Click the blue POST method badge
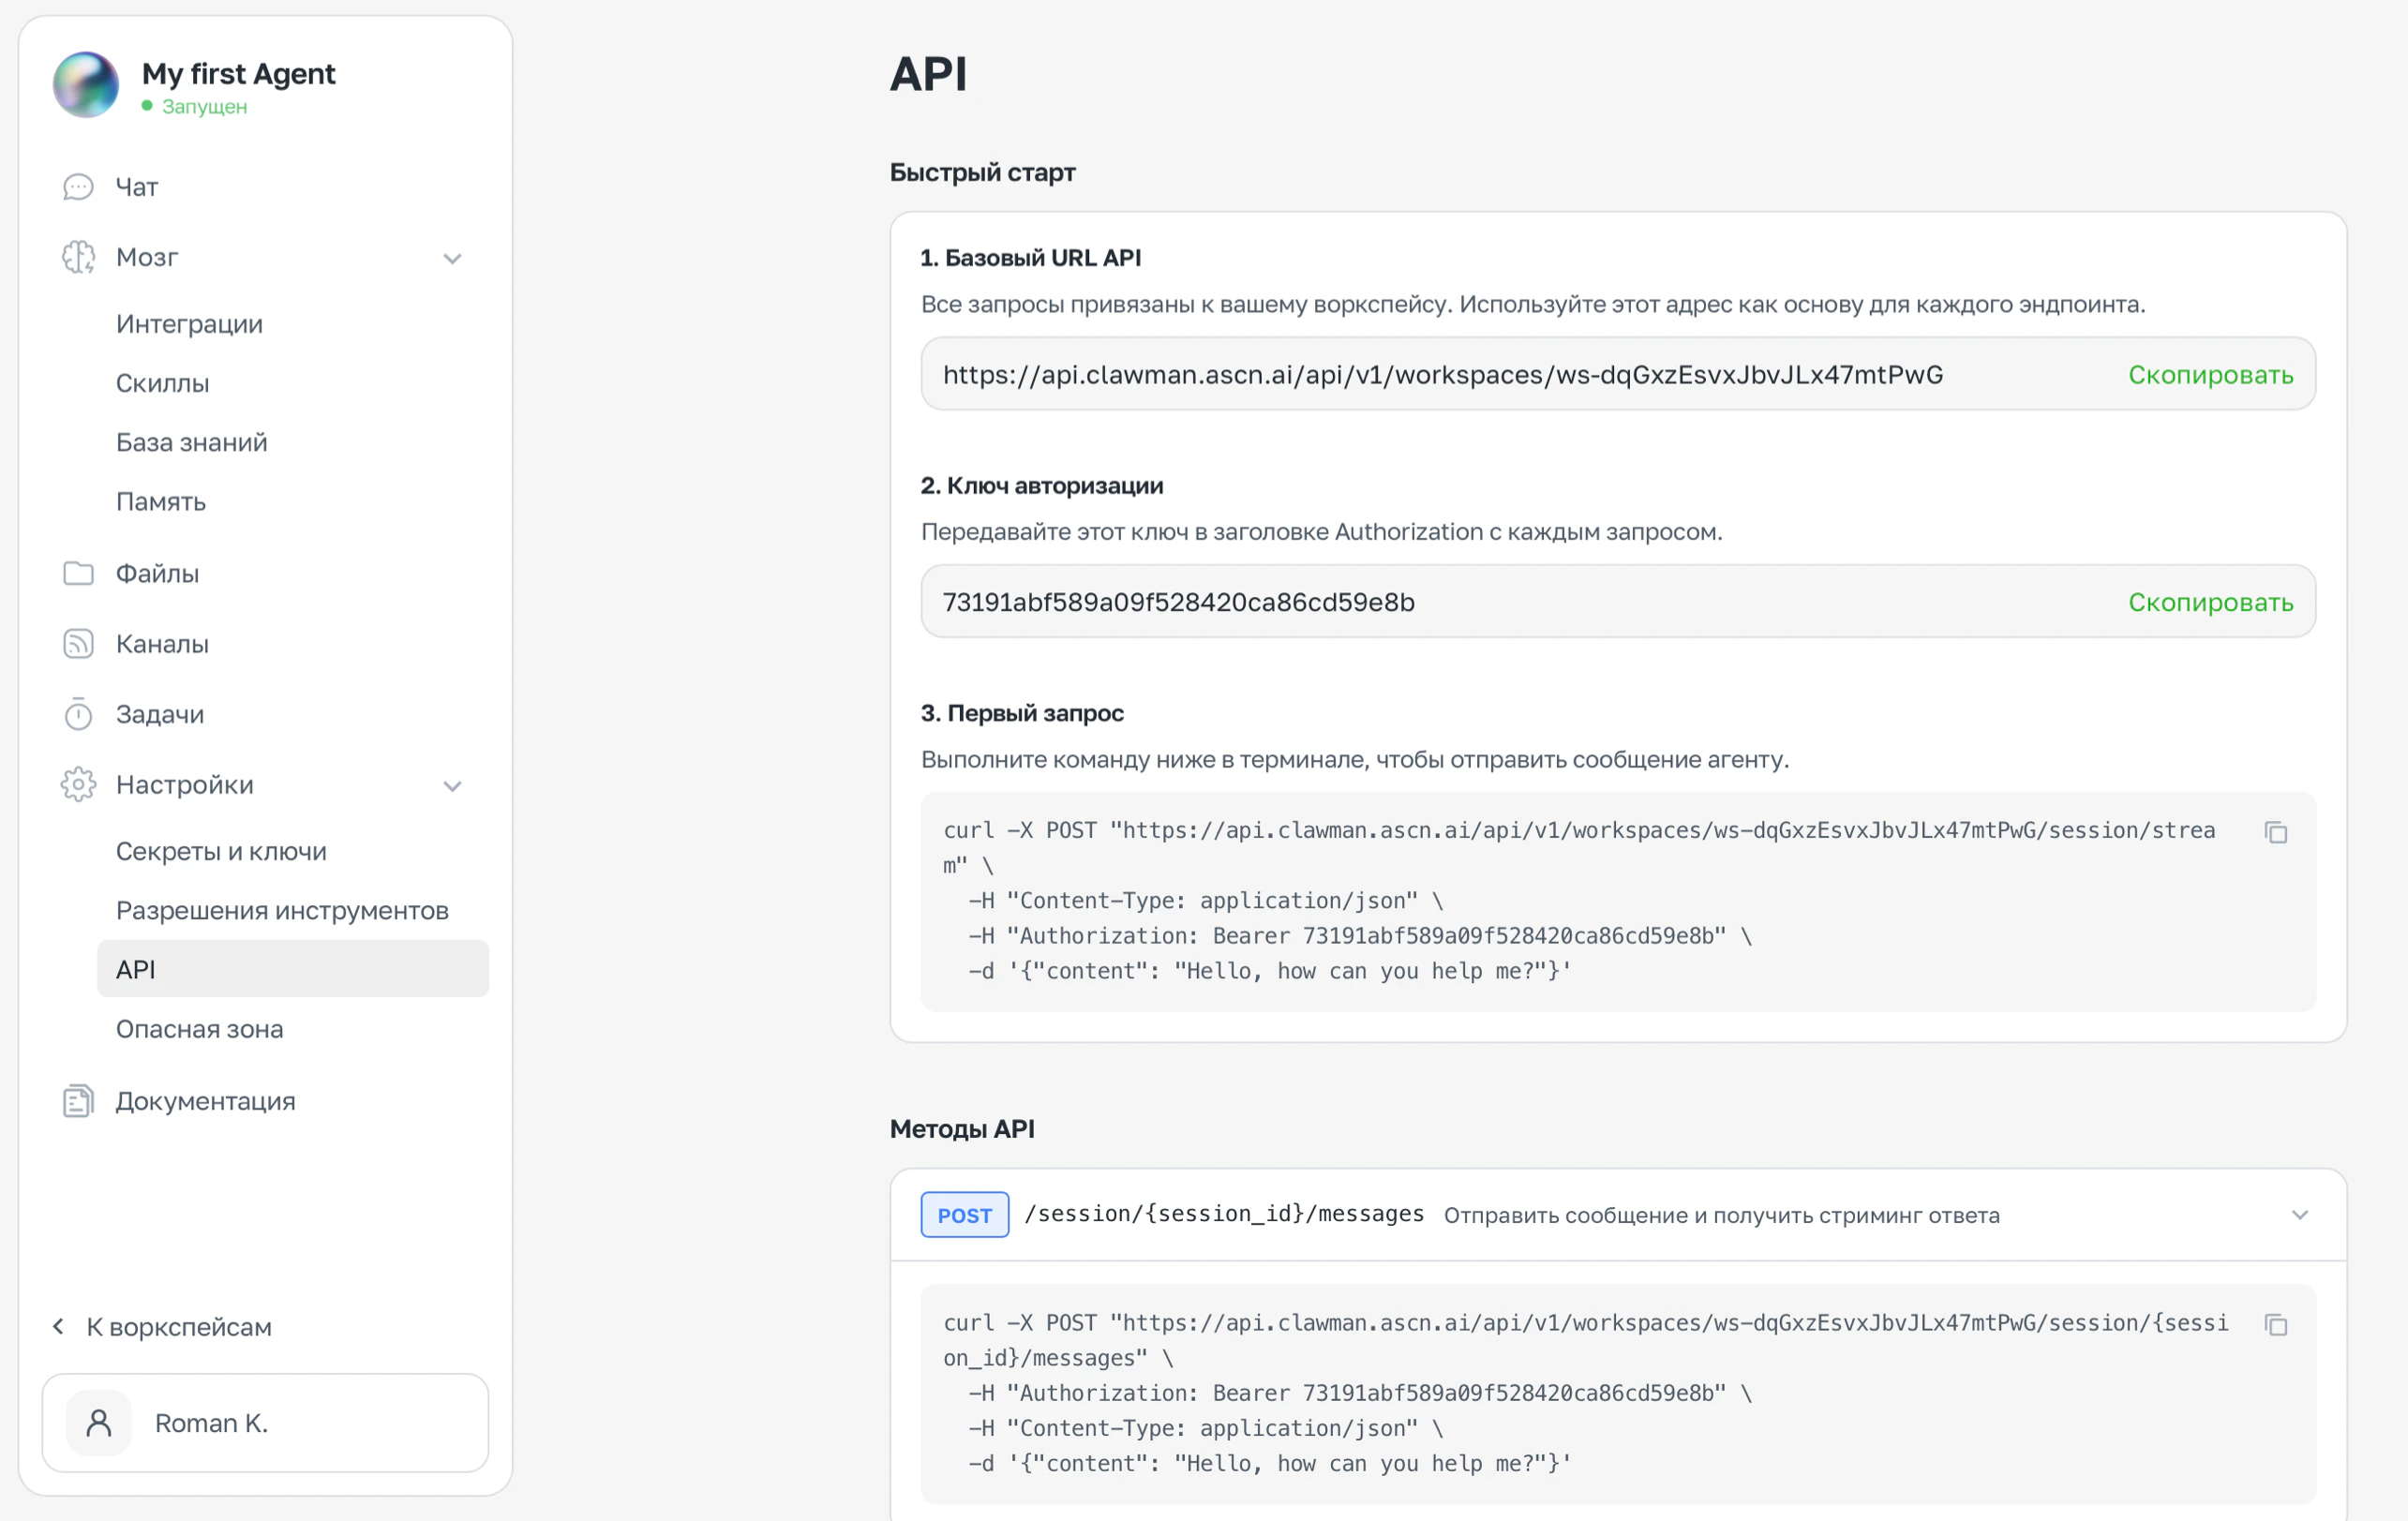 964,1215
